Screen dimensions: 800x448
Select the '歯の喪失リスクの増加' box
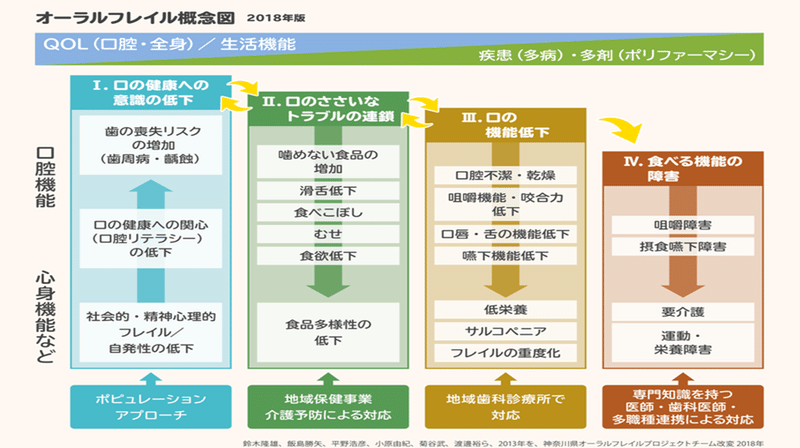[x=151, y=145]
